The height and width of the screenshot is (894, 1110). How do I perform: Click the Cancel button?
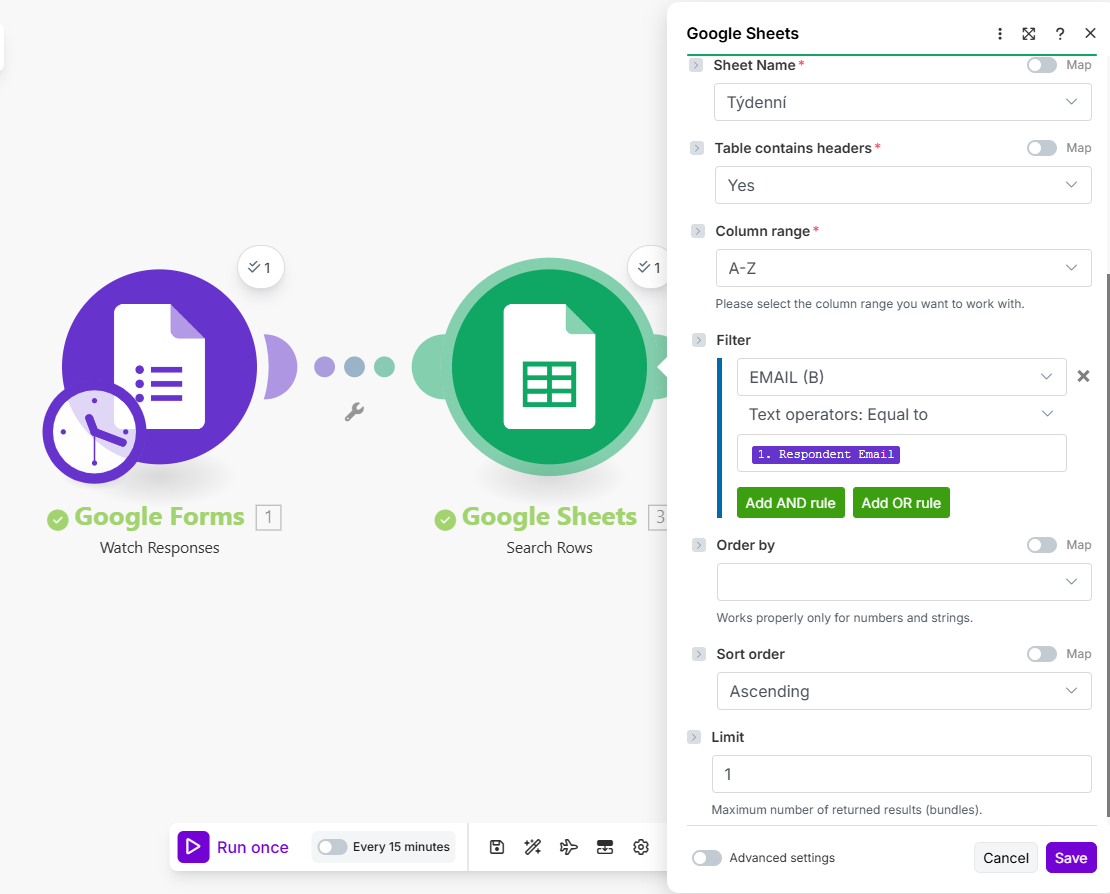pyautogui.click(x=1005, y=858)
